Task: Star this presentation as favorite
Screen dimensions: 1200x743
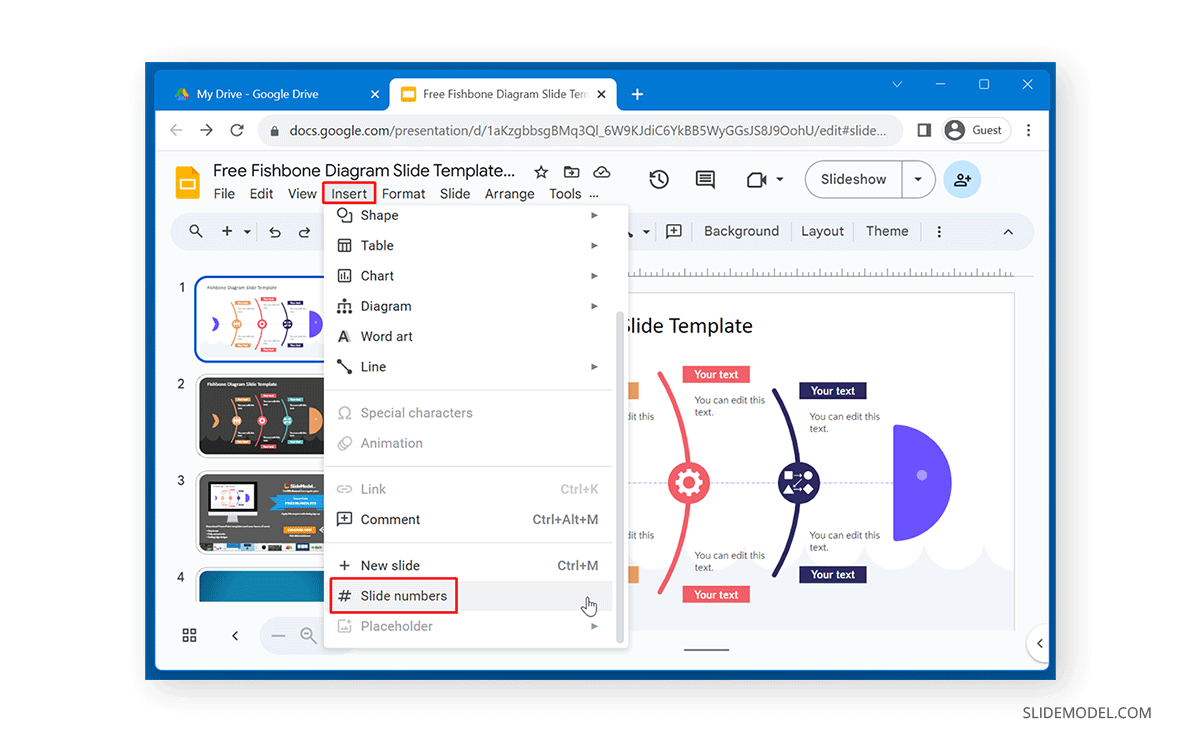Action: point(541,172)
